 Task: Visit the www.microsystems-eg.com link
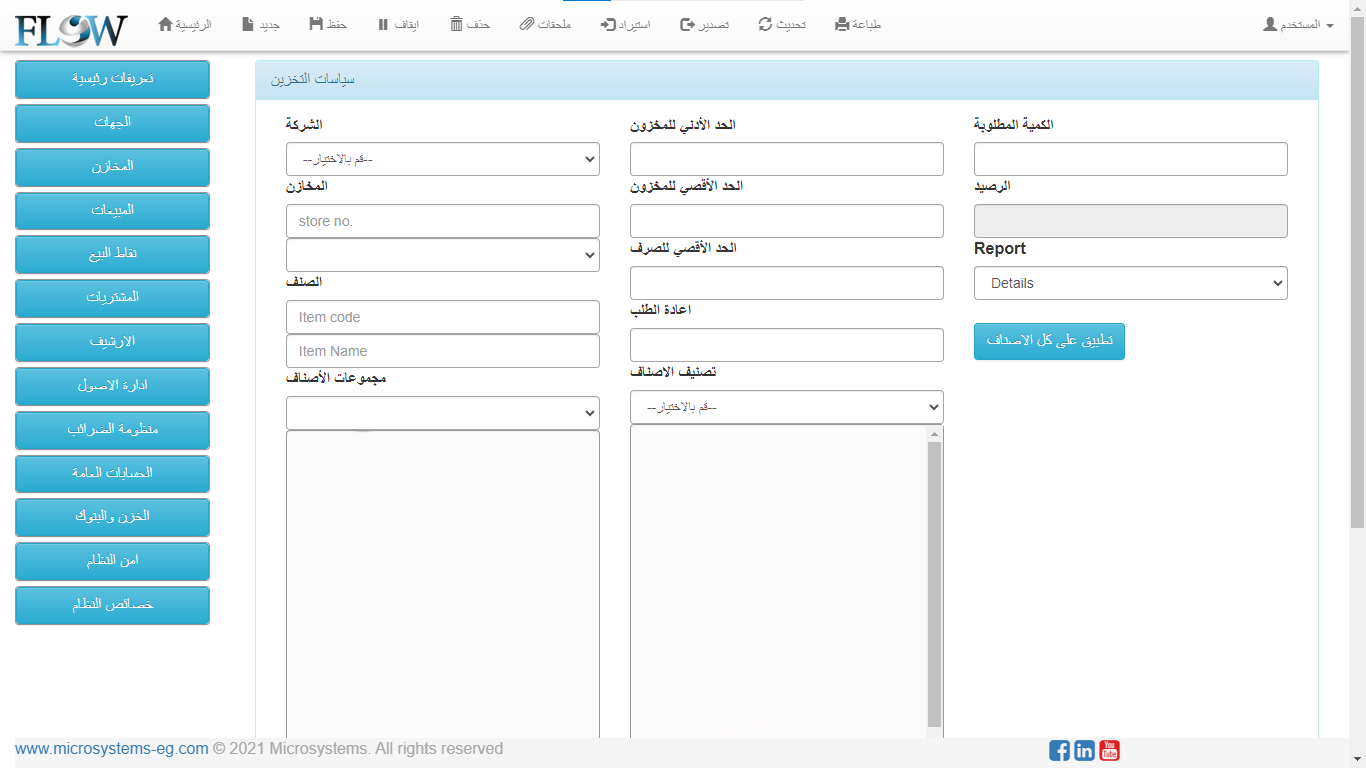112,749
